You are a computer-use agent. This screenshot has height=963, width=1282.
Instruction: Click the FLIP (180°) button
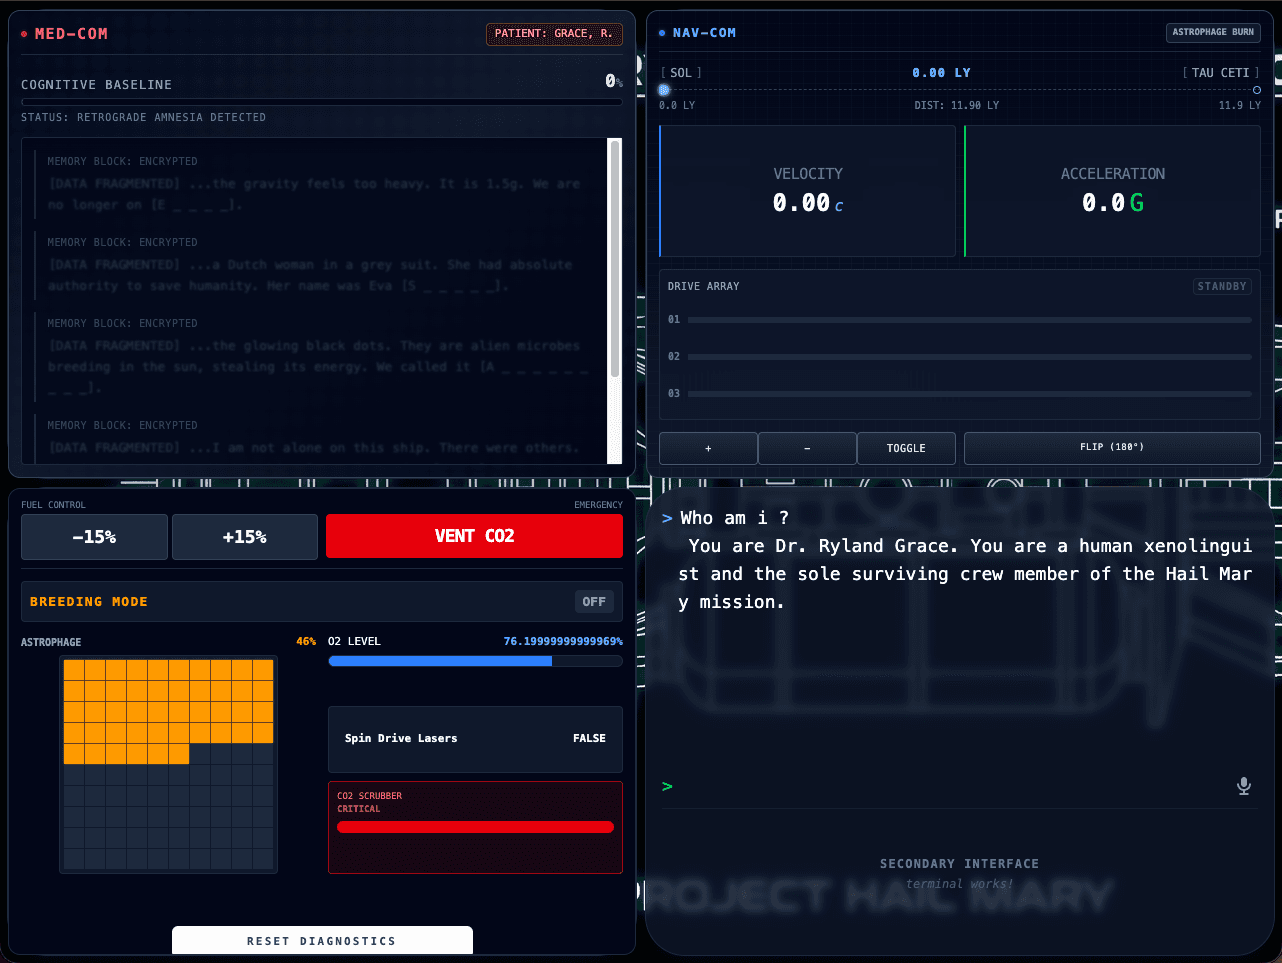(1112, 448)
